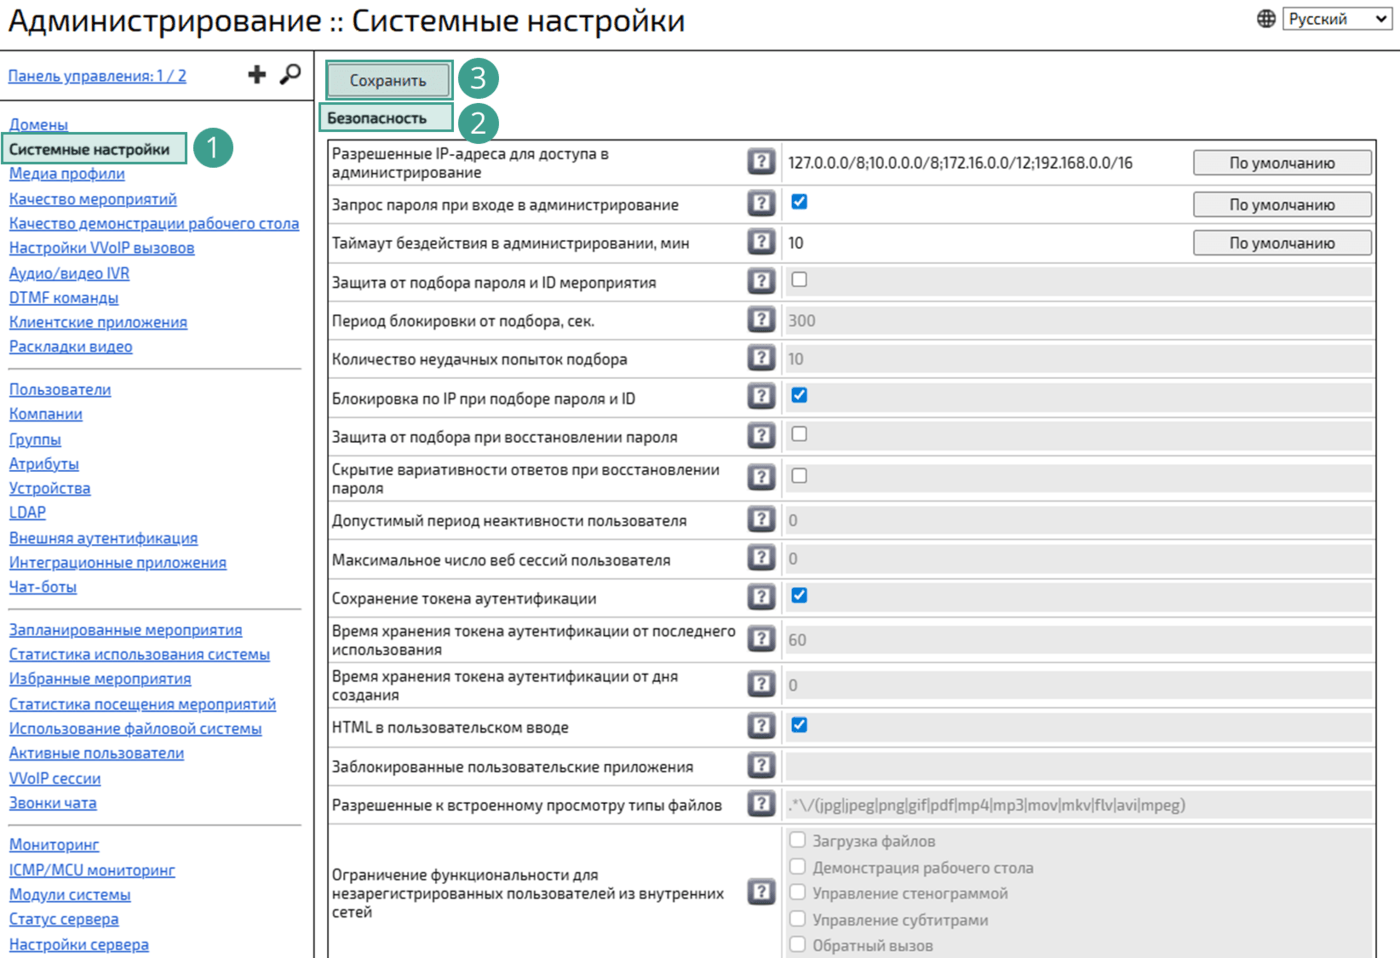This screenshot has width=1400, height=958.
Task: Open Настройки VVoIP вызовов link
Action: pyautogui.click(x=102, y=248)
